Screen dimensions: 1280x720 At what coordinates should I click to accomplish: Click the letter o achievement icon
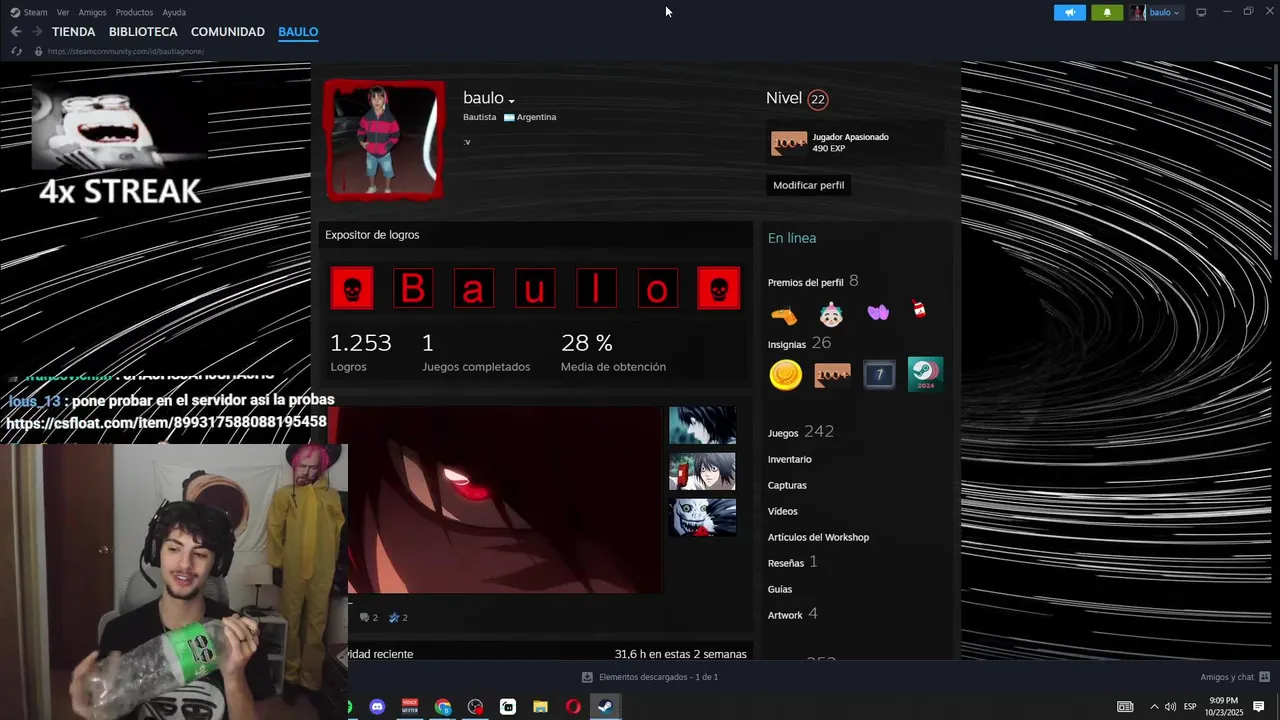point(657,288)
